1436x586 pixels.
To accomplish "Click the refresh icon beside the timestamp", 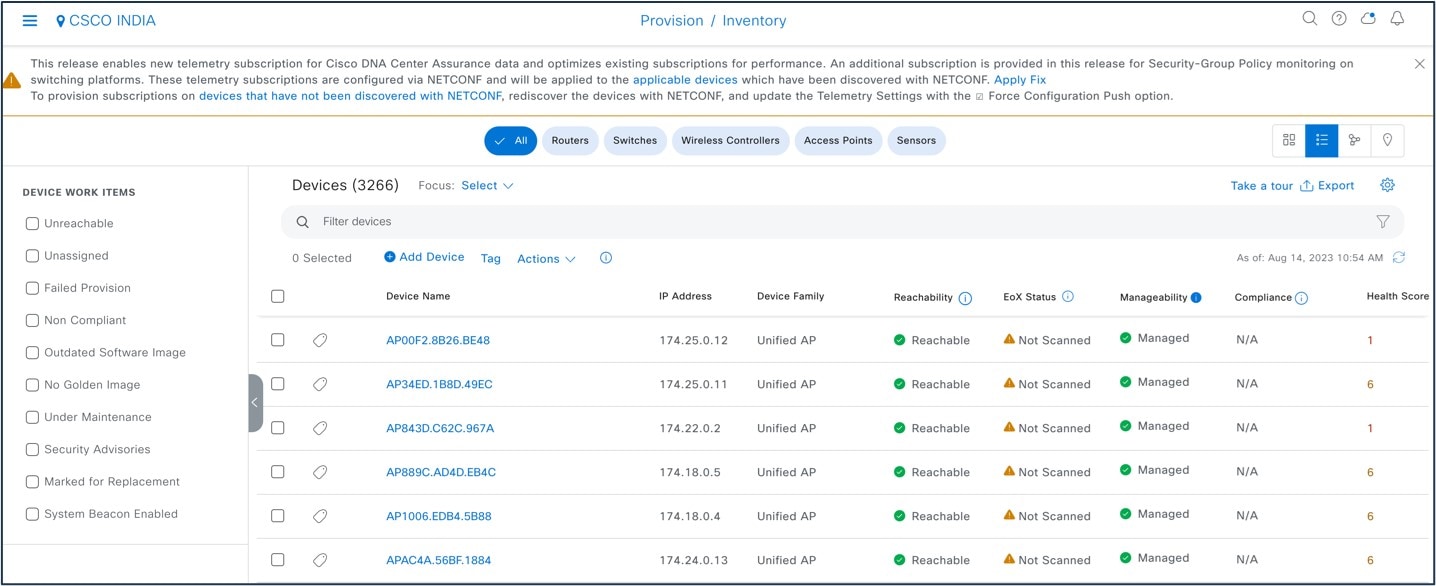I will click(x=1398, y=257).
